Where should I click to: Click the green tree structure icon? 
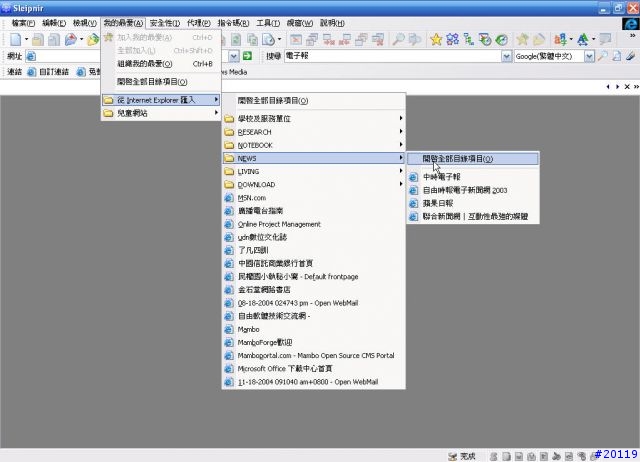pyautogui.click(x=469, y=40)
